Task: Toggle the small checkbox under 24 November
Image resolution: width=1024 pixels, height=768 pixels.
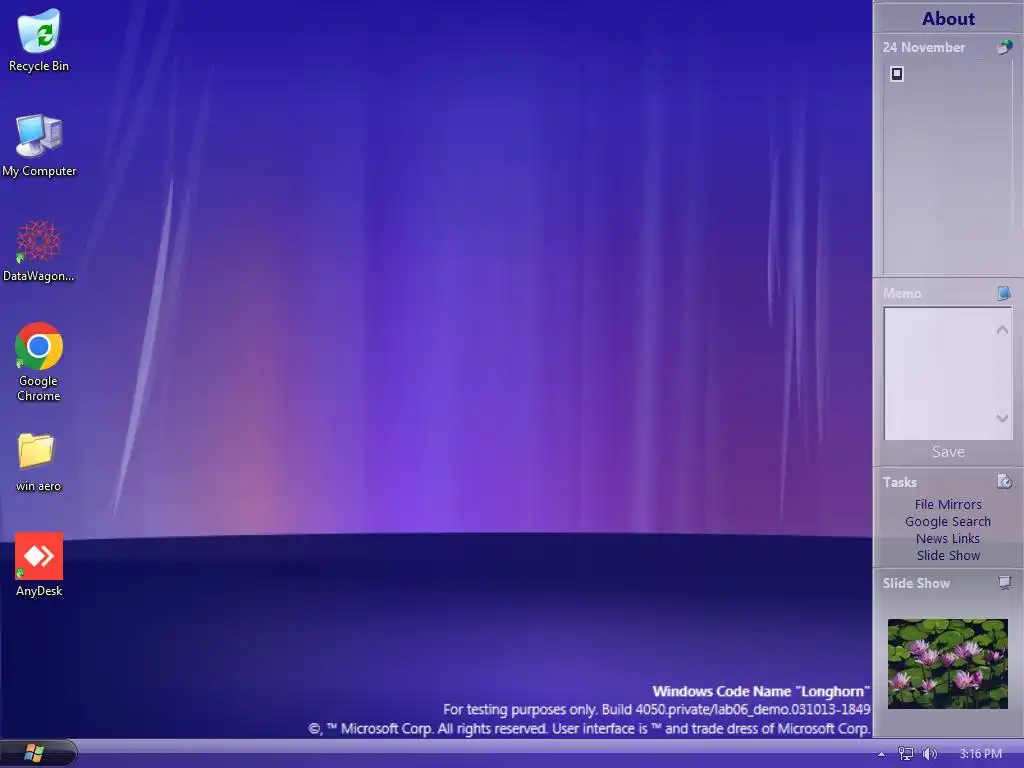Action: 897,74
